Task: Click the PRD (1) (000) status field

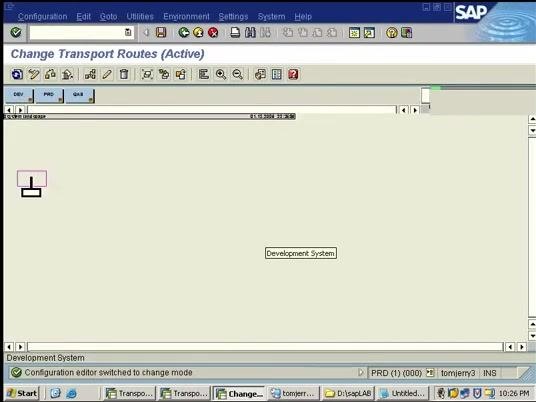Action: [396, 373]
